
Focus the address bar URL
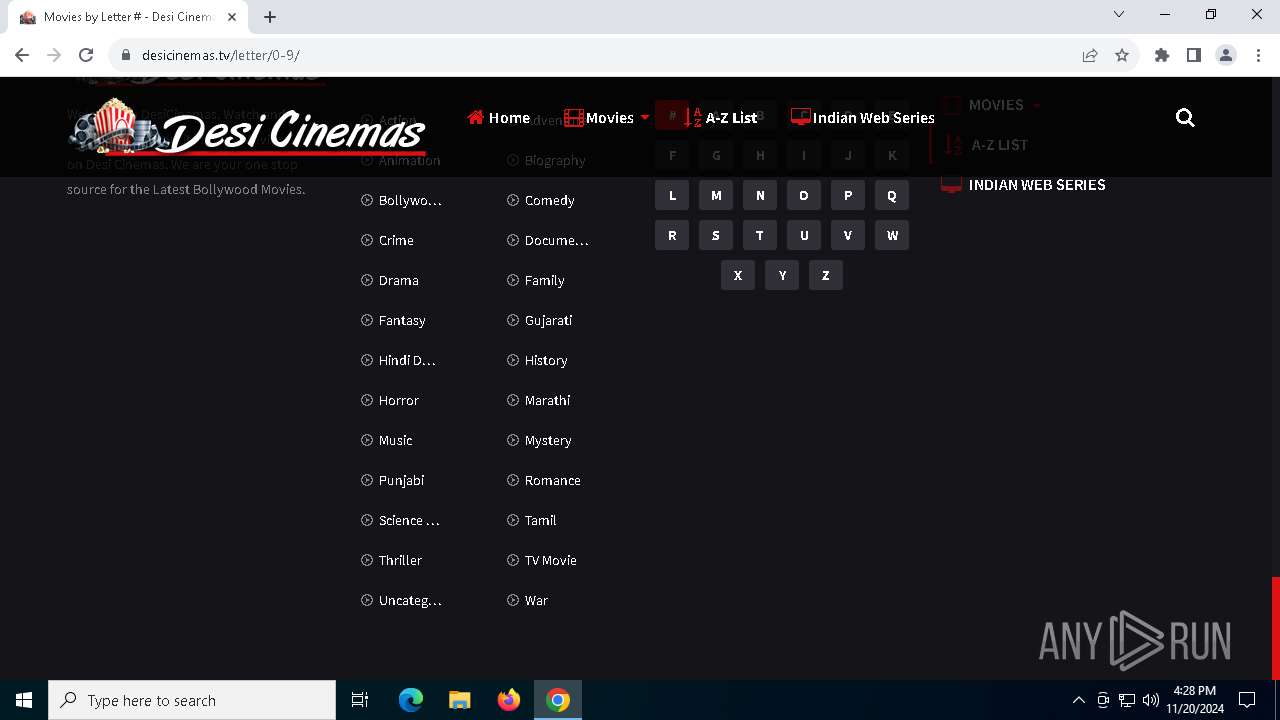(220, 55)
